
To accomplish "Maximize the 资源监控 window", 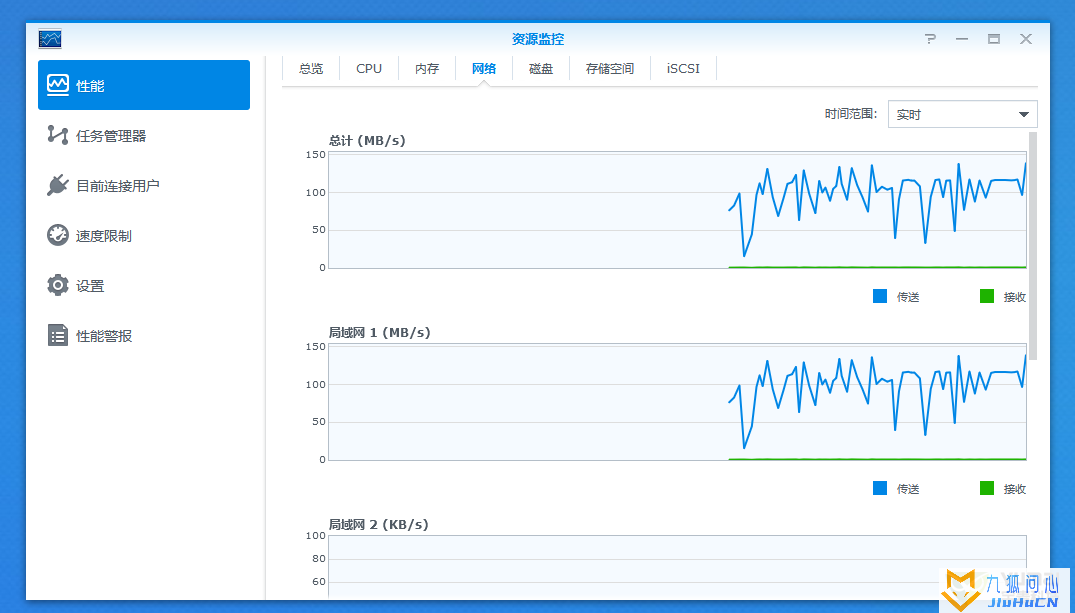I will click(993, 39).
